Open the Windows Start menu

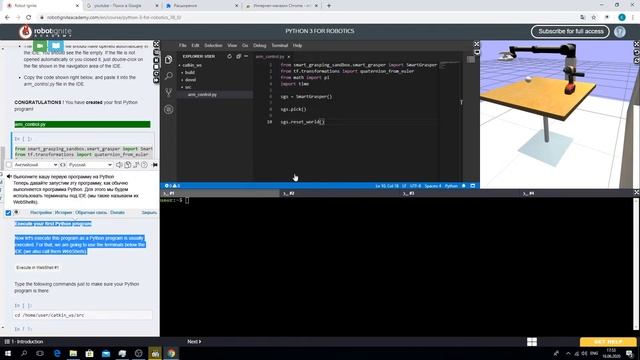pyautogui.click(x=8, y=353)
